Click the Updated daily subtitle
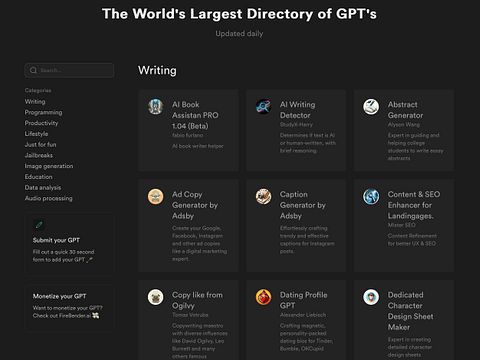The width and height of the screenshot is (480, 360). click(239, 33)
